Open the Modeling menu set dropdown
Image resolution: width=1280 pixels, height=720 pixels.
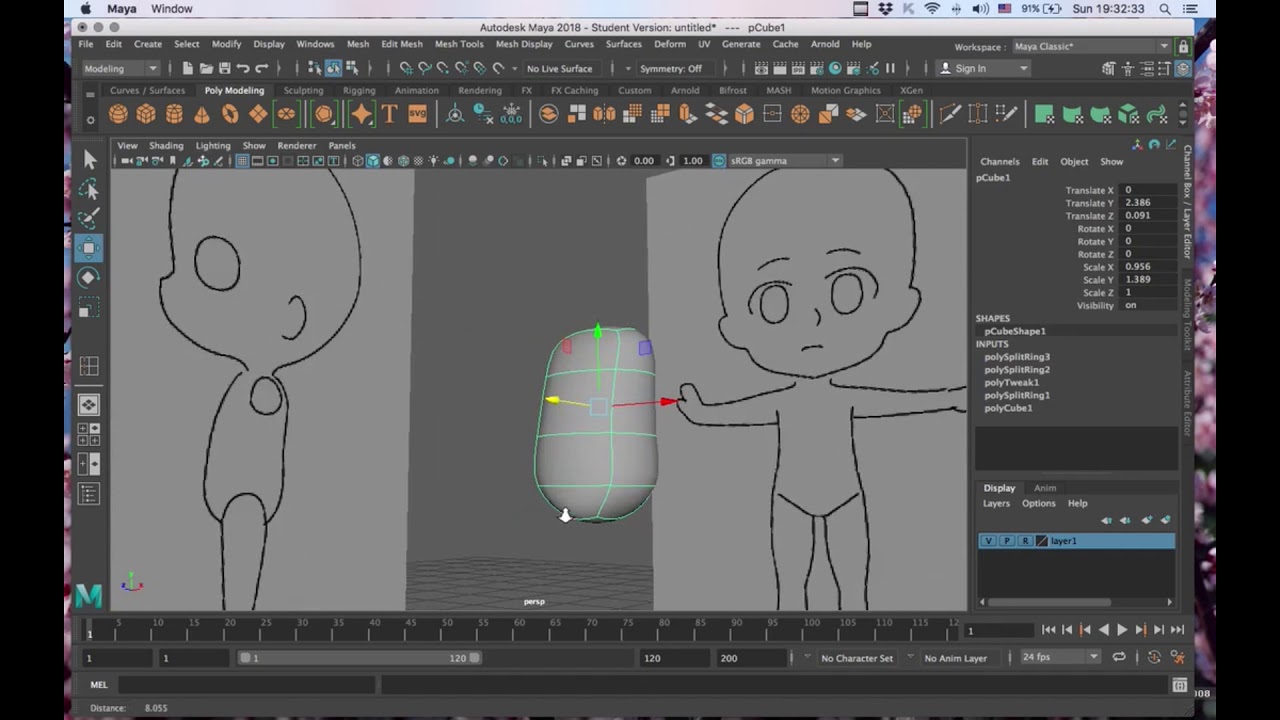point(121,68)
